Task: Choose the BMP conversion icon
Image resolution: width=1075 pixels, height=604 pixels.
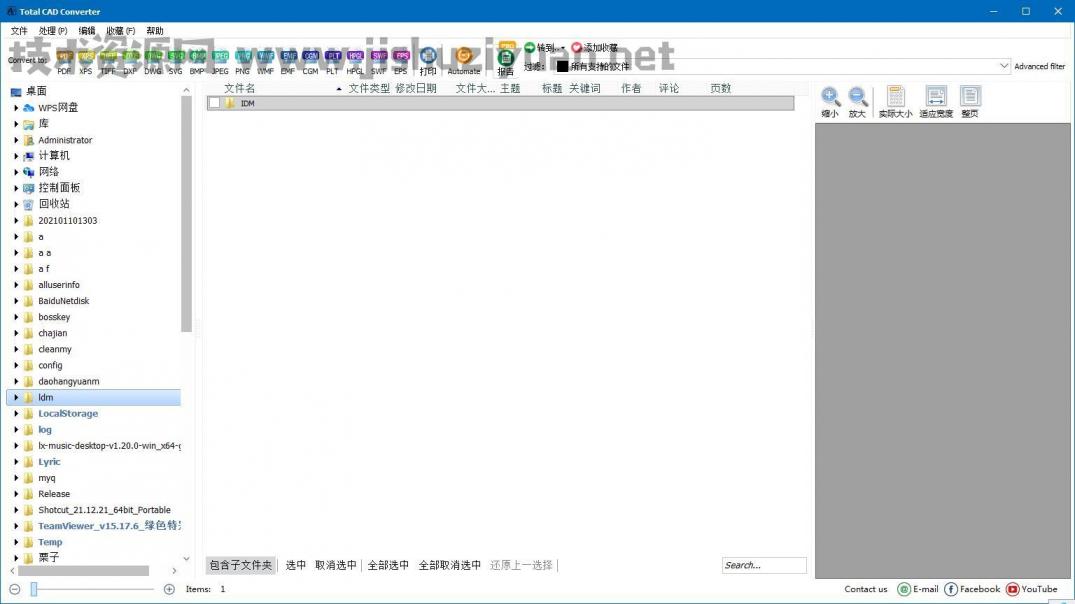Action: click(197, 61)
